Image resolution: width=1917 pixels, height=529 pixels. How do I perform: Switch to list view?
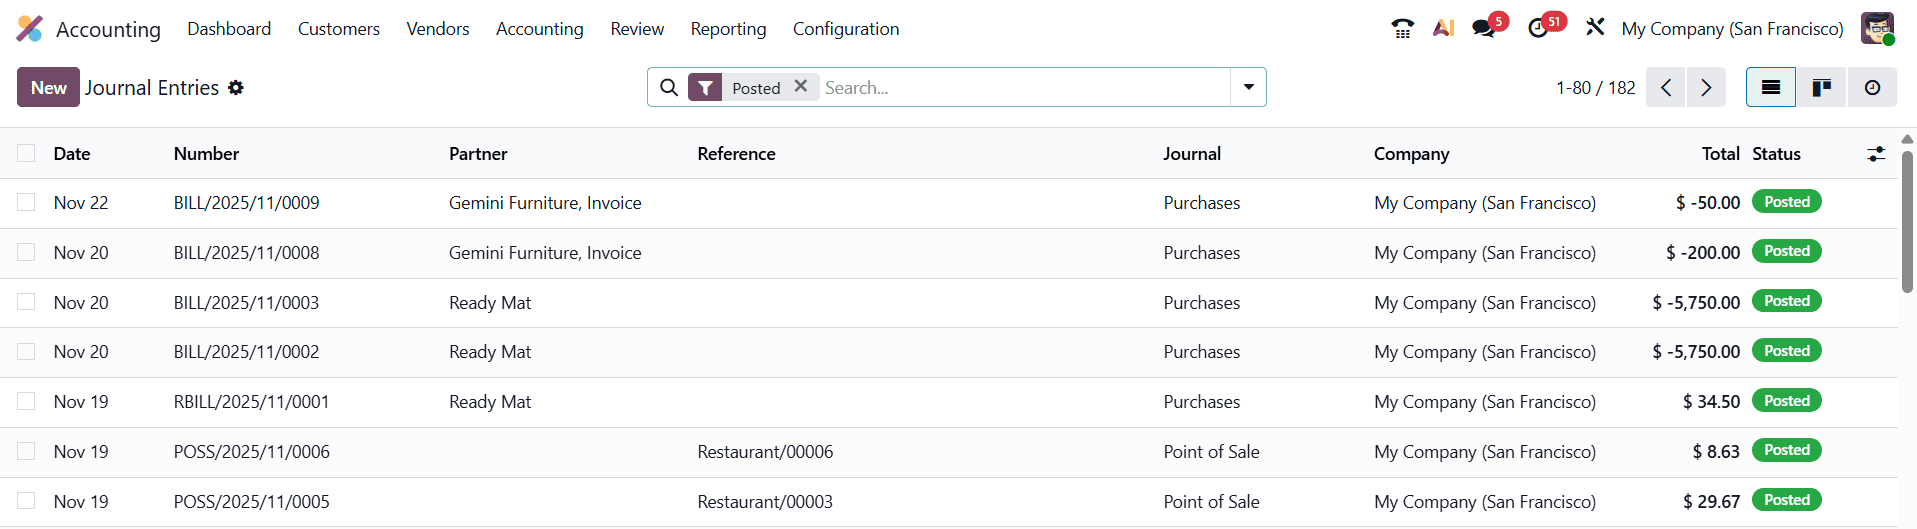point(1771,88)
